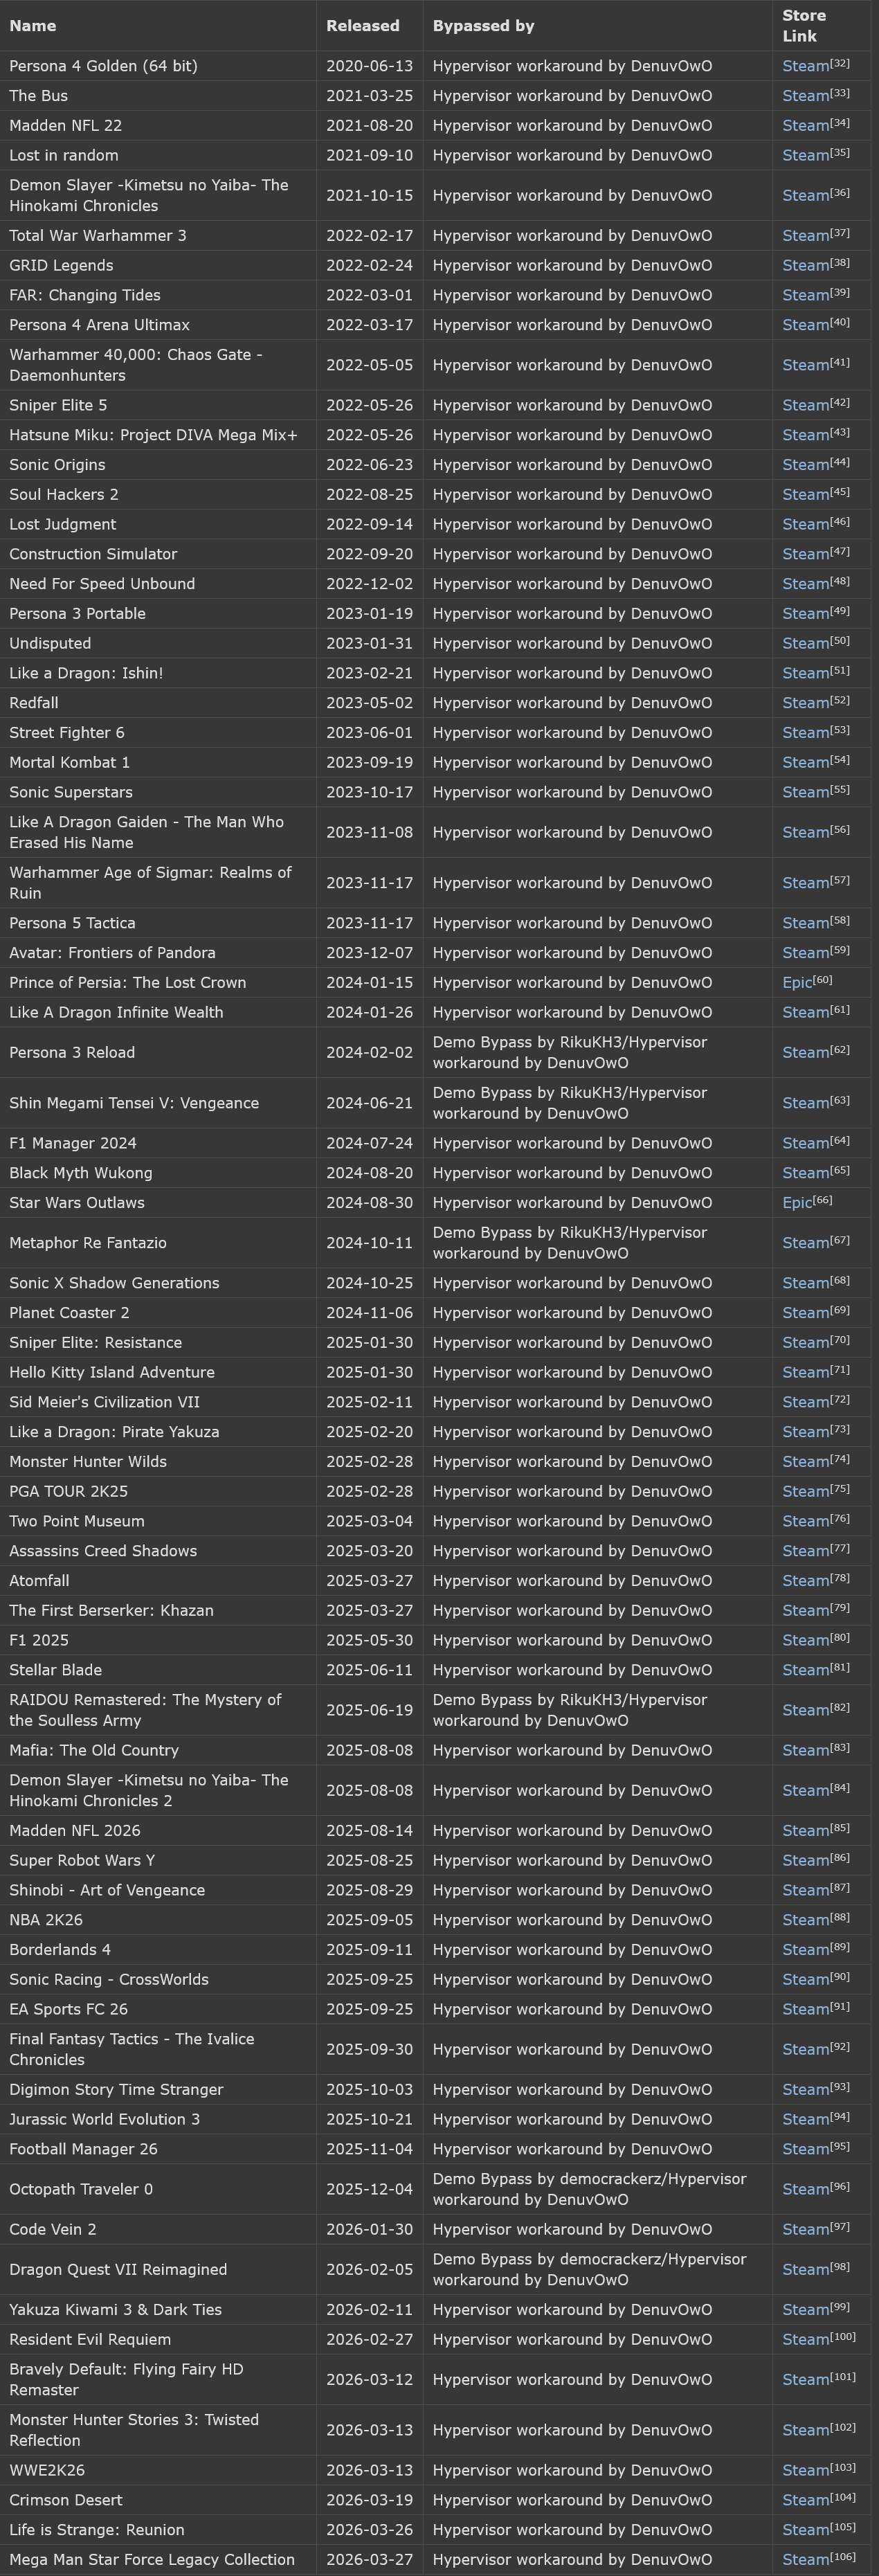Screen dimensions: 879x2576
Task: Open Epic link for Star Wars Outlaws
Action: [x=797, y=1203]
